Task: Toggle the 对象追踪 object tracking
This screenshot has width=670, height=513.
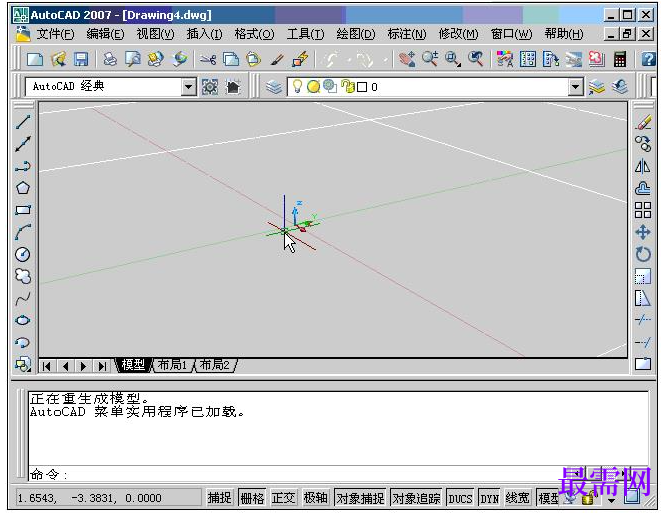Action: tap(417, 498)
